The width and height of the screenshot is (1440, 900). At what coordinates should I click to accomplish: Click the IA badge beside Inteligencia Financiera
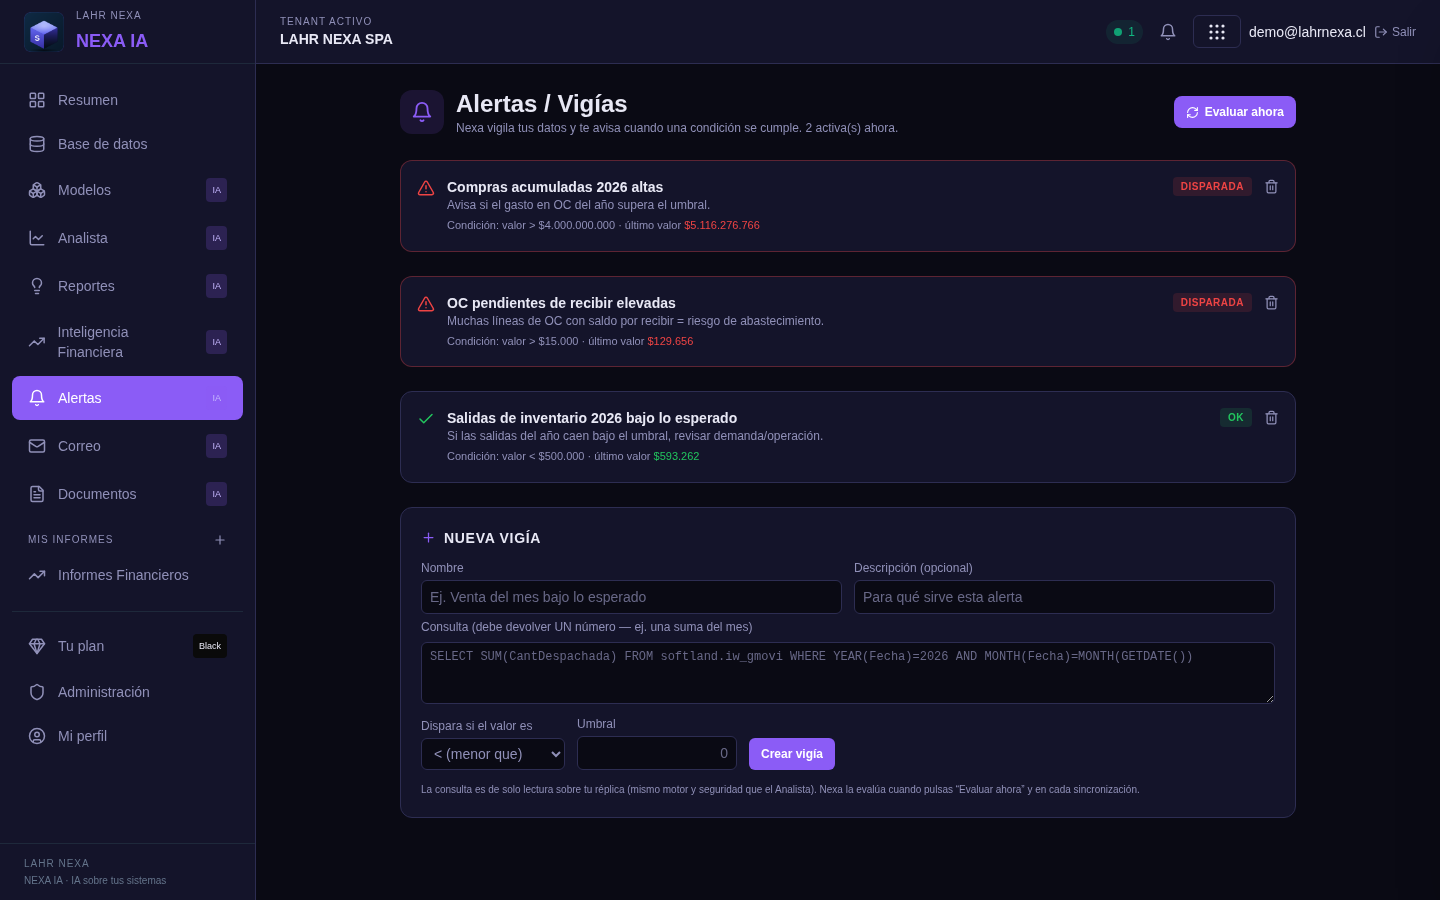pos(216,342)
